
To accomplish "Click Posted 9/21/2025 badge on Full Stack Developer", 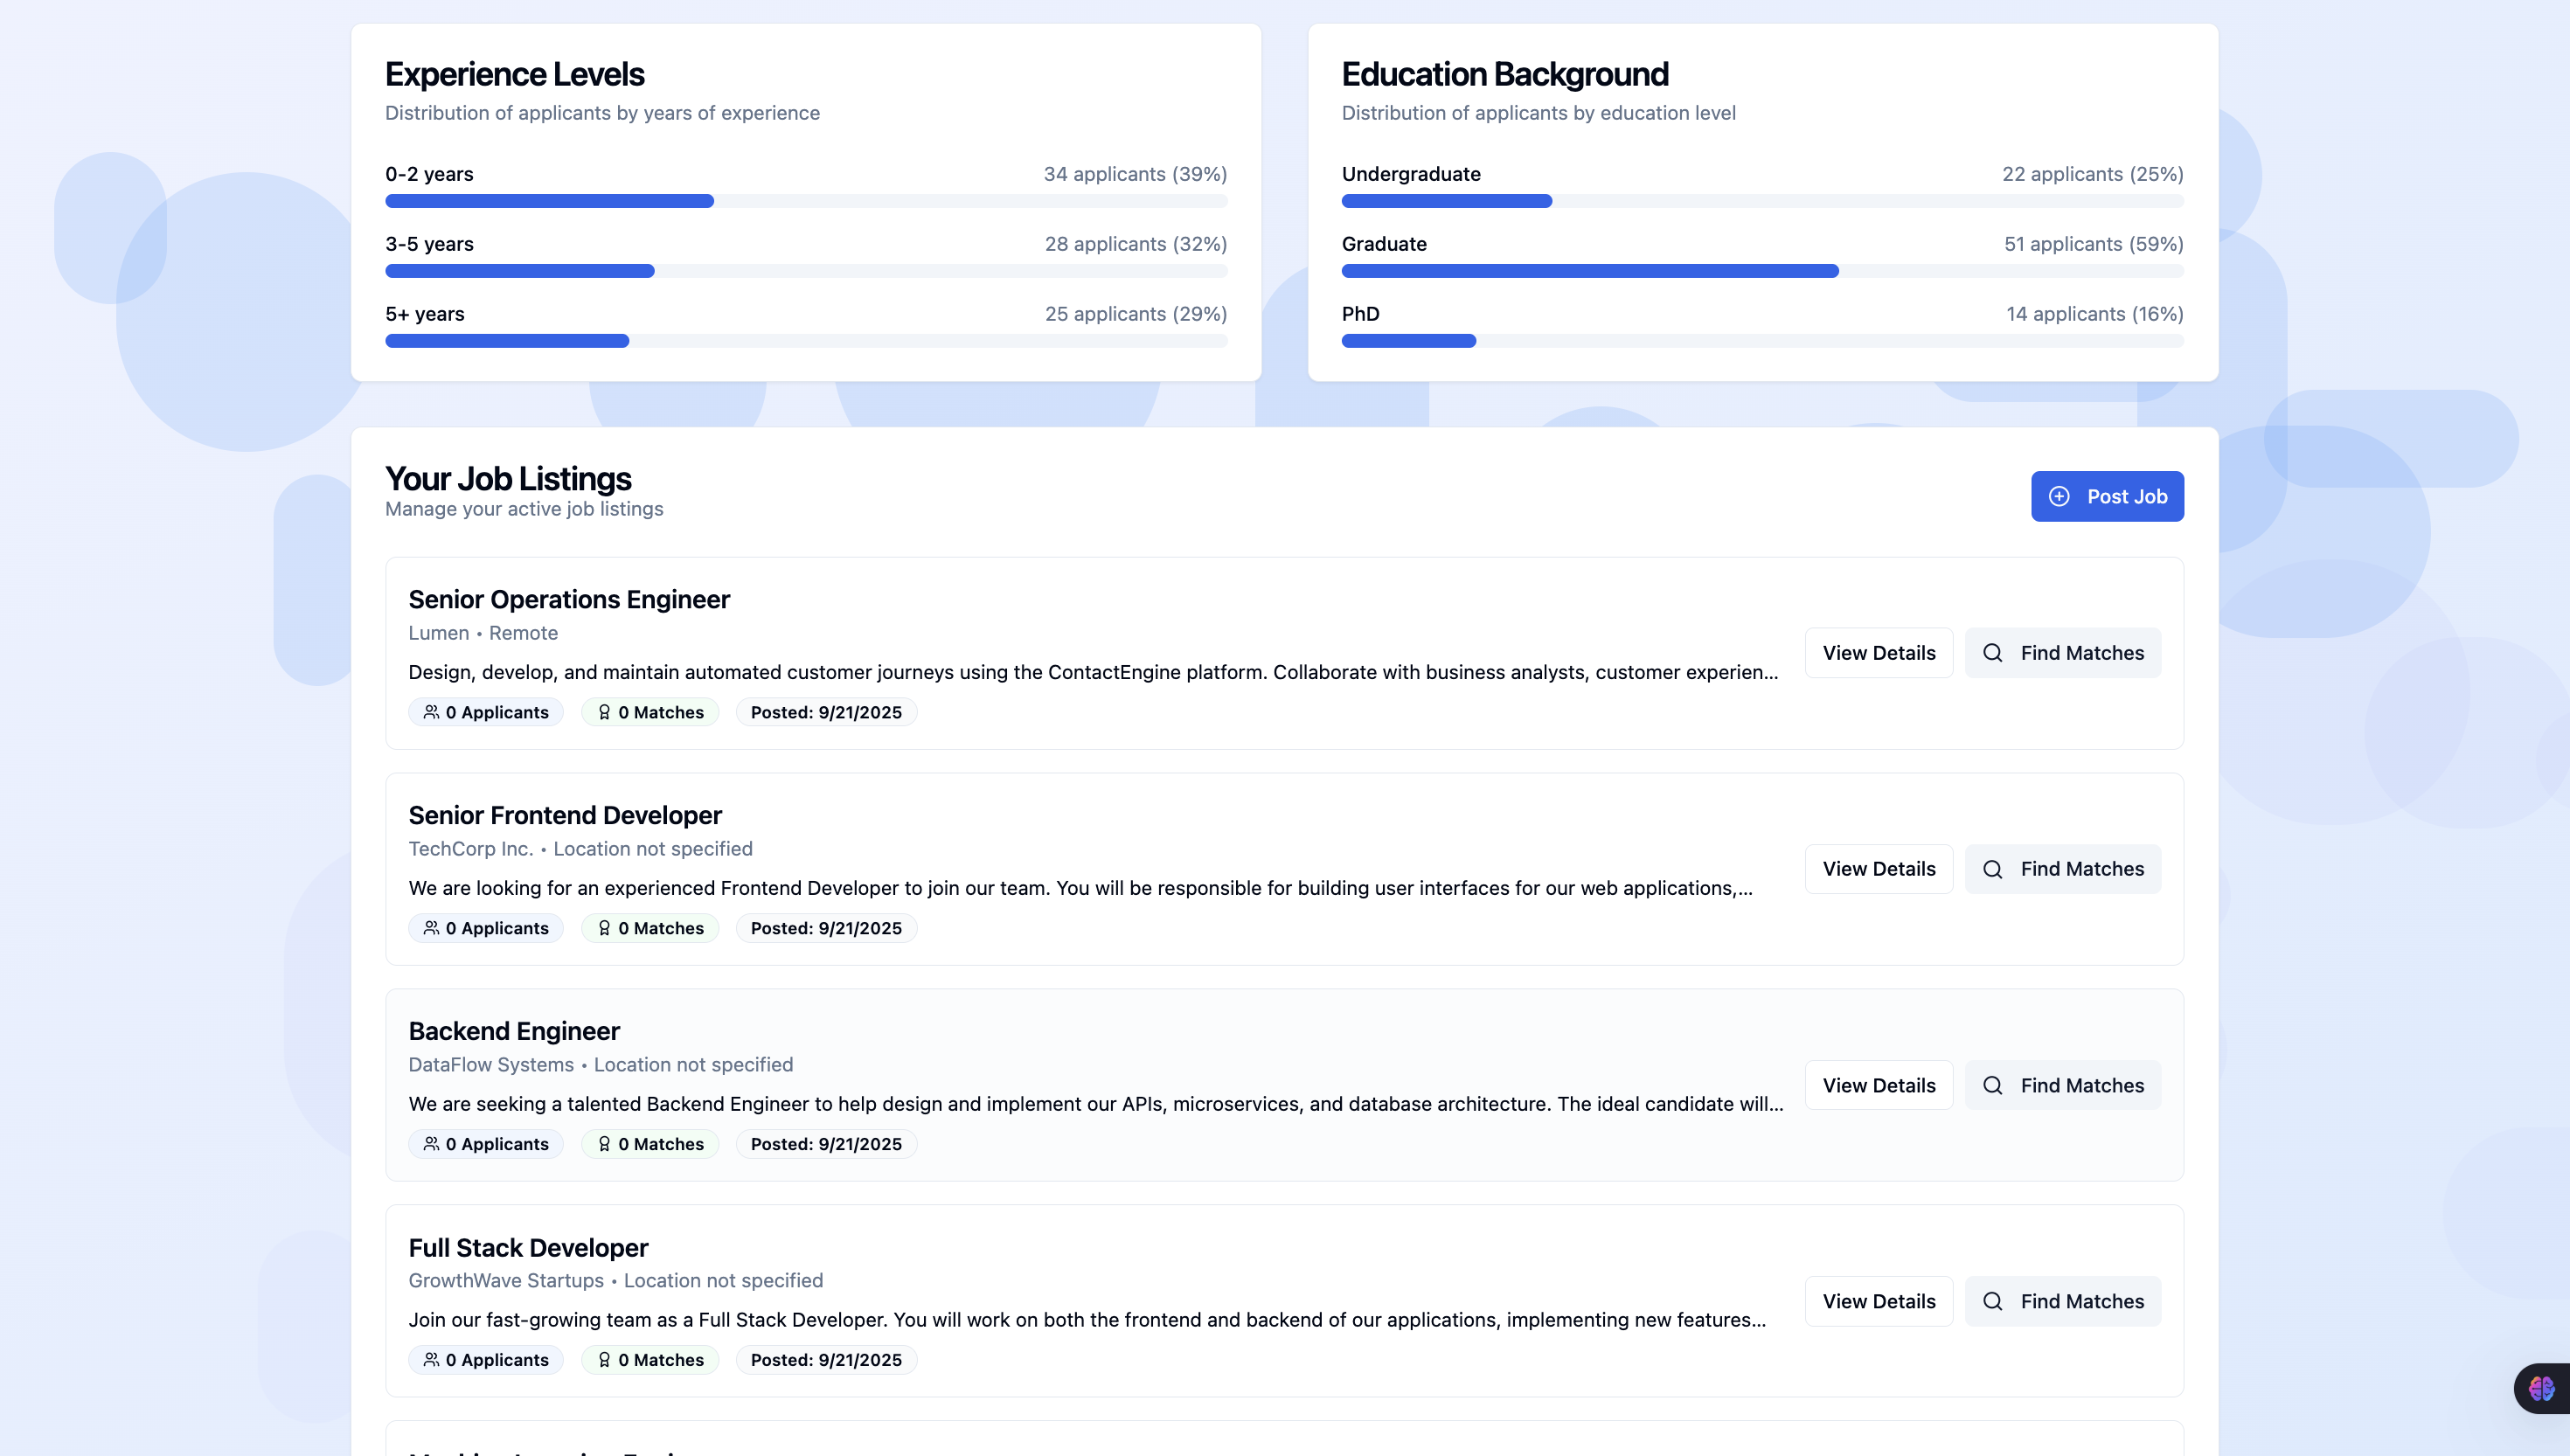I will 826,1360.
